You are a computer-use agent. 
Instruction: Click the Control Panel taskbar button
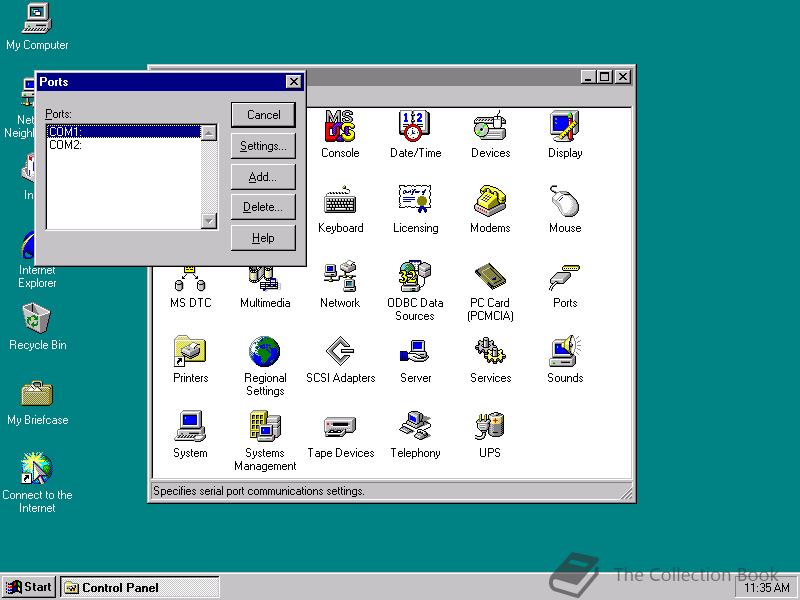click(140, 588)
